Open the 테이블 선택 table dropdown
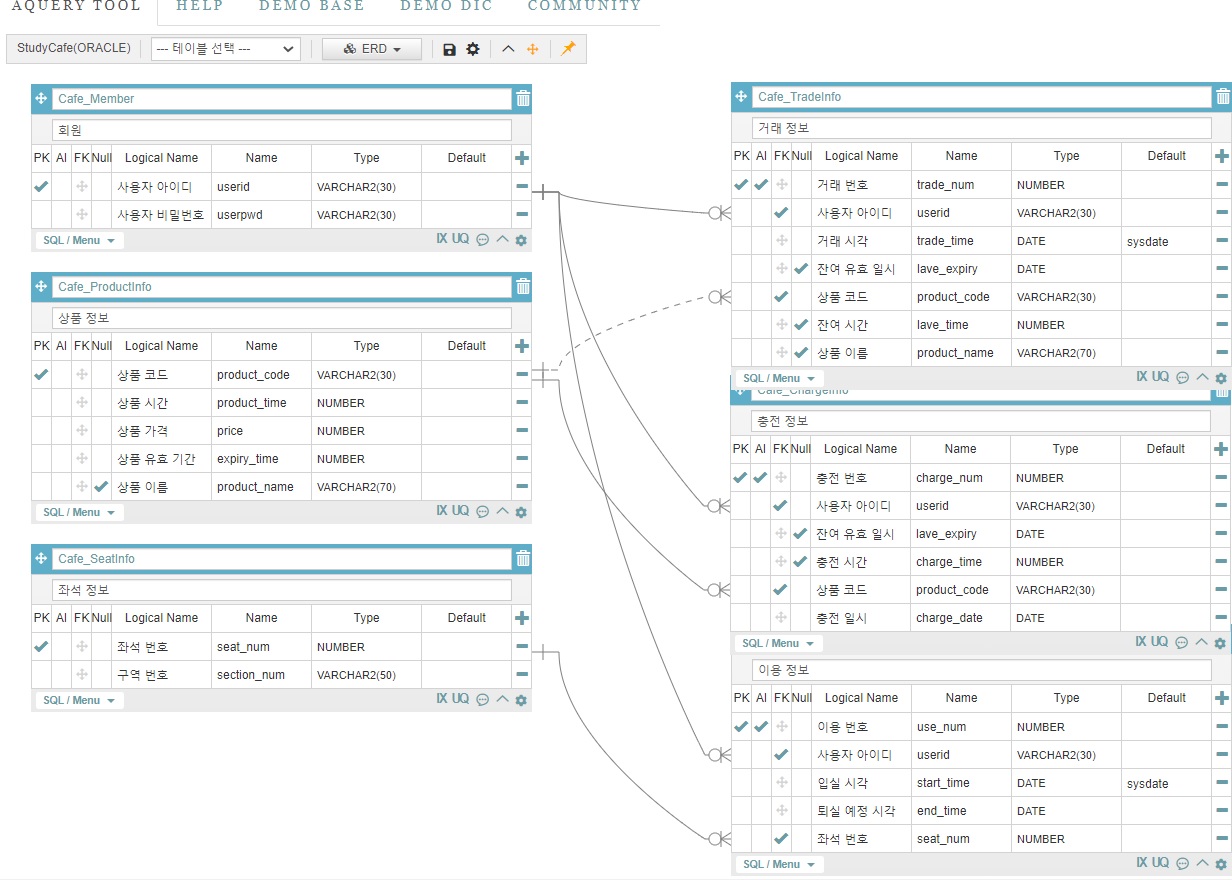Viewport: 1232px width, 880px height. pyautogui.click(x=226, y=49)
